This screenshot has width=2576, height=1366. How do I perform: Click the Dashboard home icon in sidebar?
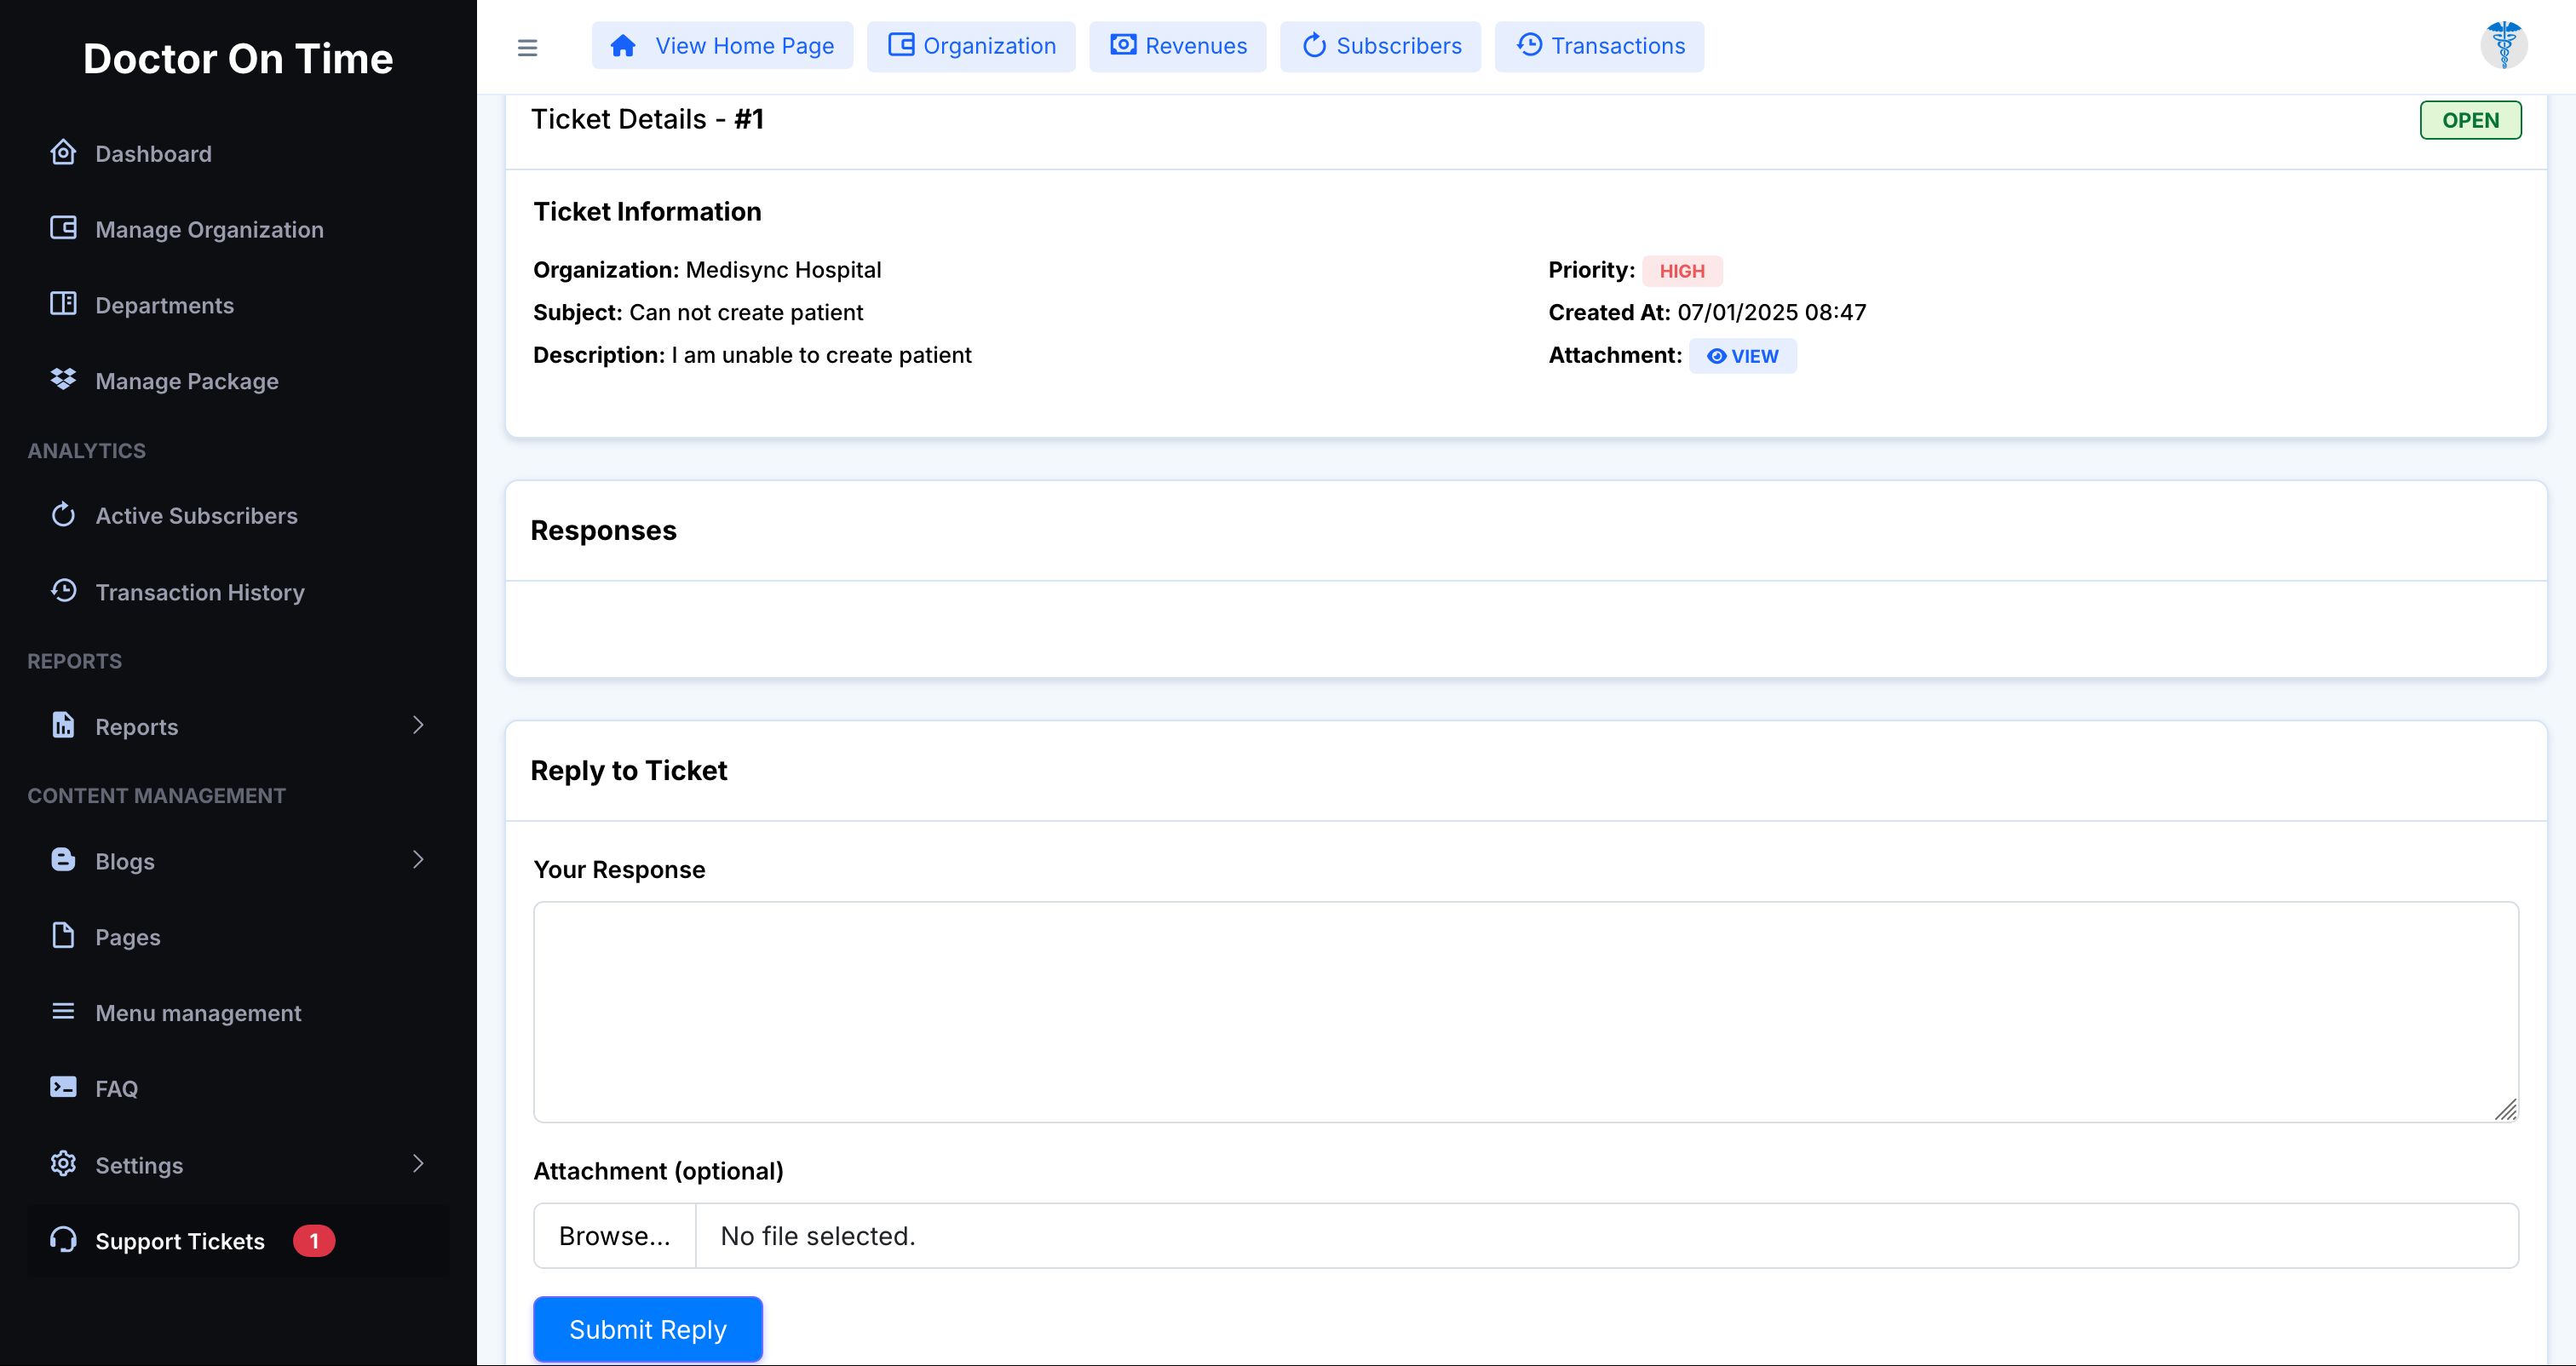click(63, 153)
